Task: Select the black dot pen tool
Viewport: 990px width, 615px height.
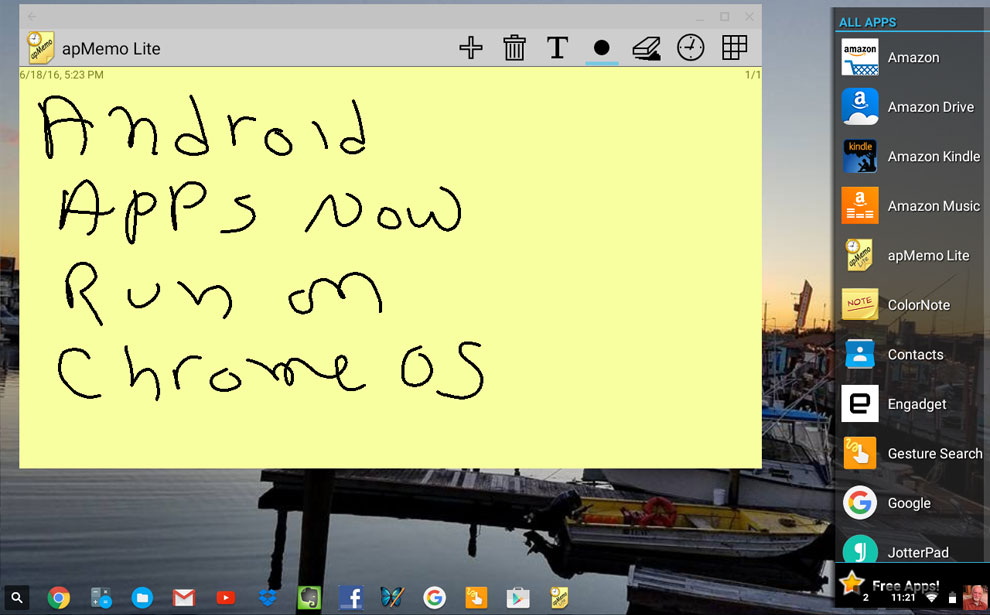Action: click(x=602, y=48)
